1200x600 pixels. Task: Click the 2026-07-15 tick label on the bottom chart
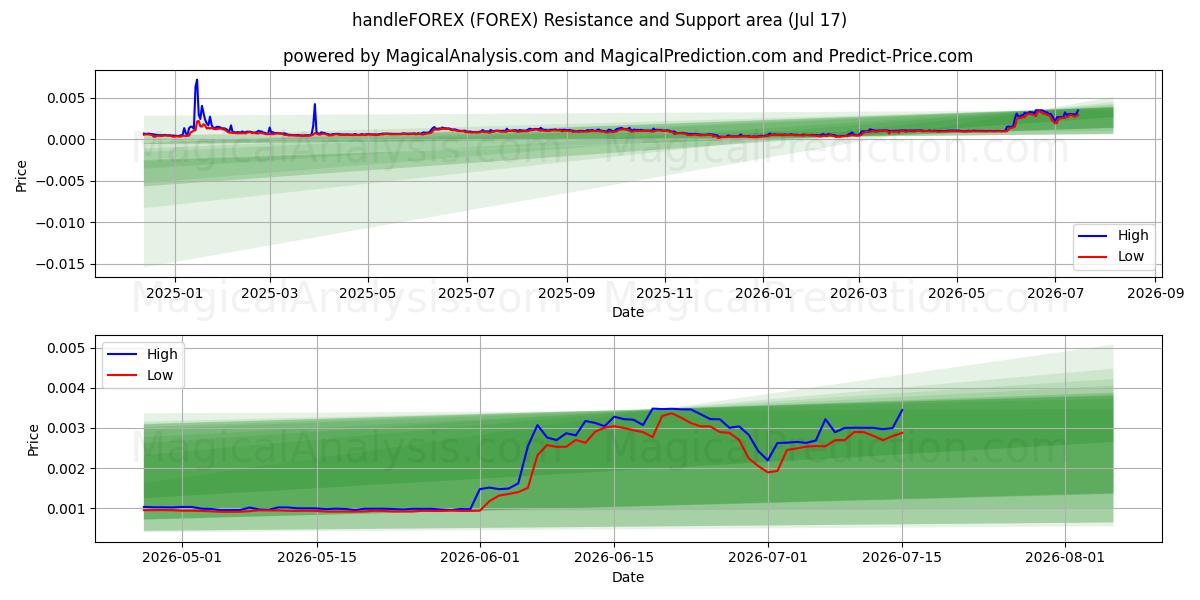click(903, 559)
